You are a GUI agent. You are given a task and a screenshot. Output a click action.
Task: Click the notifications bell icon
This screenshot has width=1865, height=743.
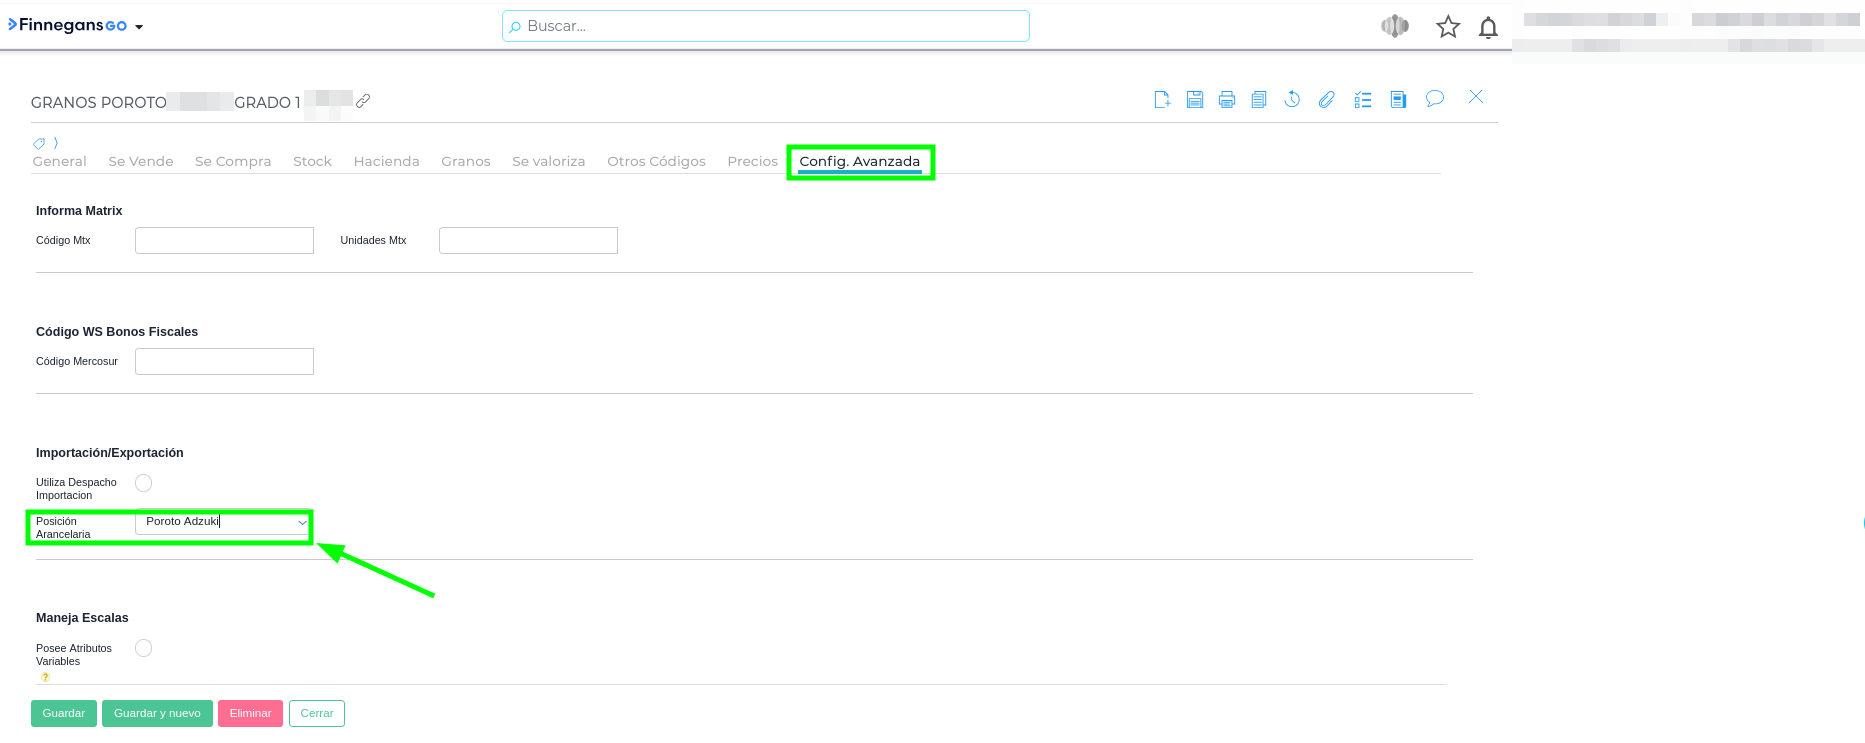tap(1488, 27)
